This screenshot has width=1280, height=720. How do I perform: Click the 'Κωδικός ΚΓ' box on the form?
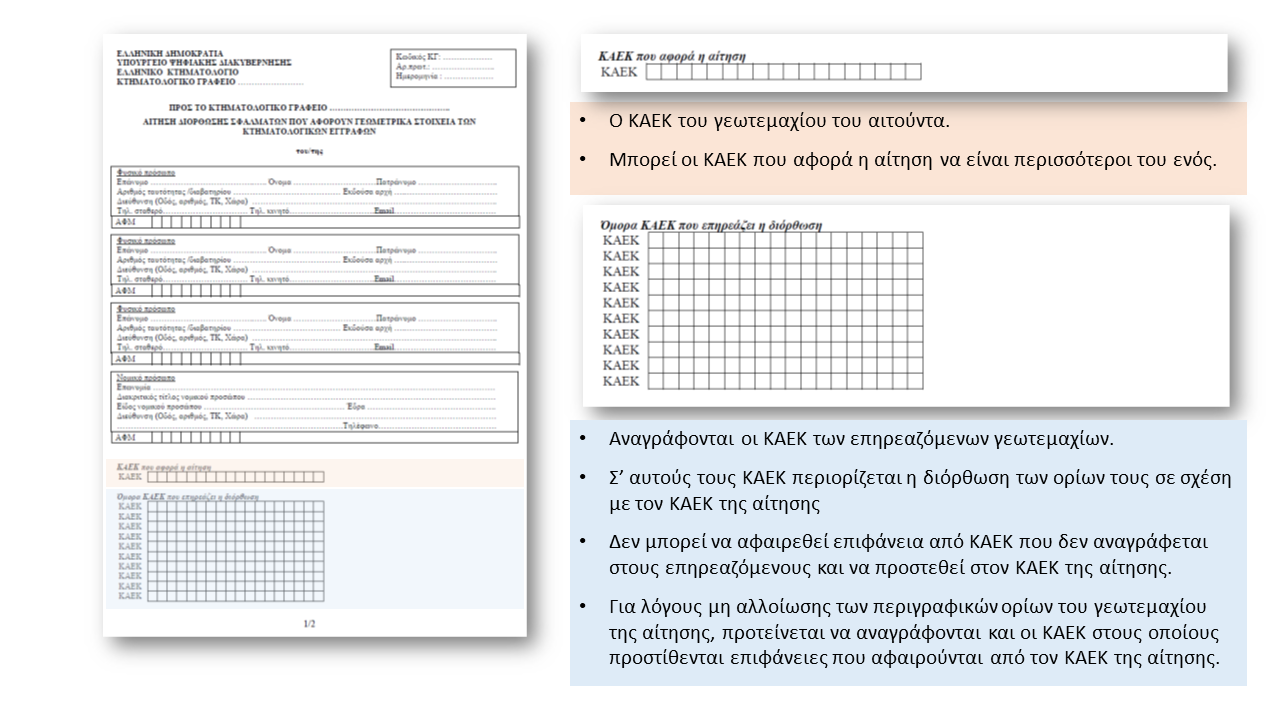pyautogui.click(x=453, y=67)
